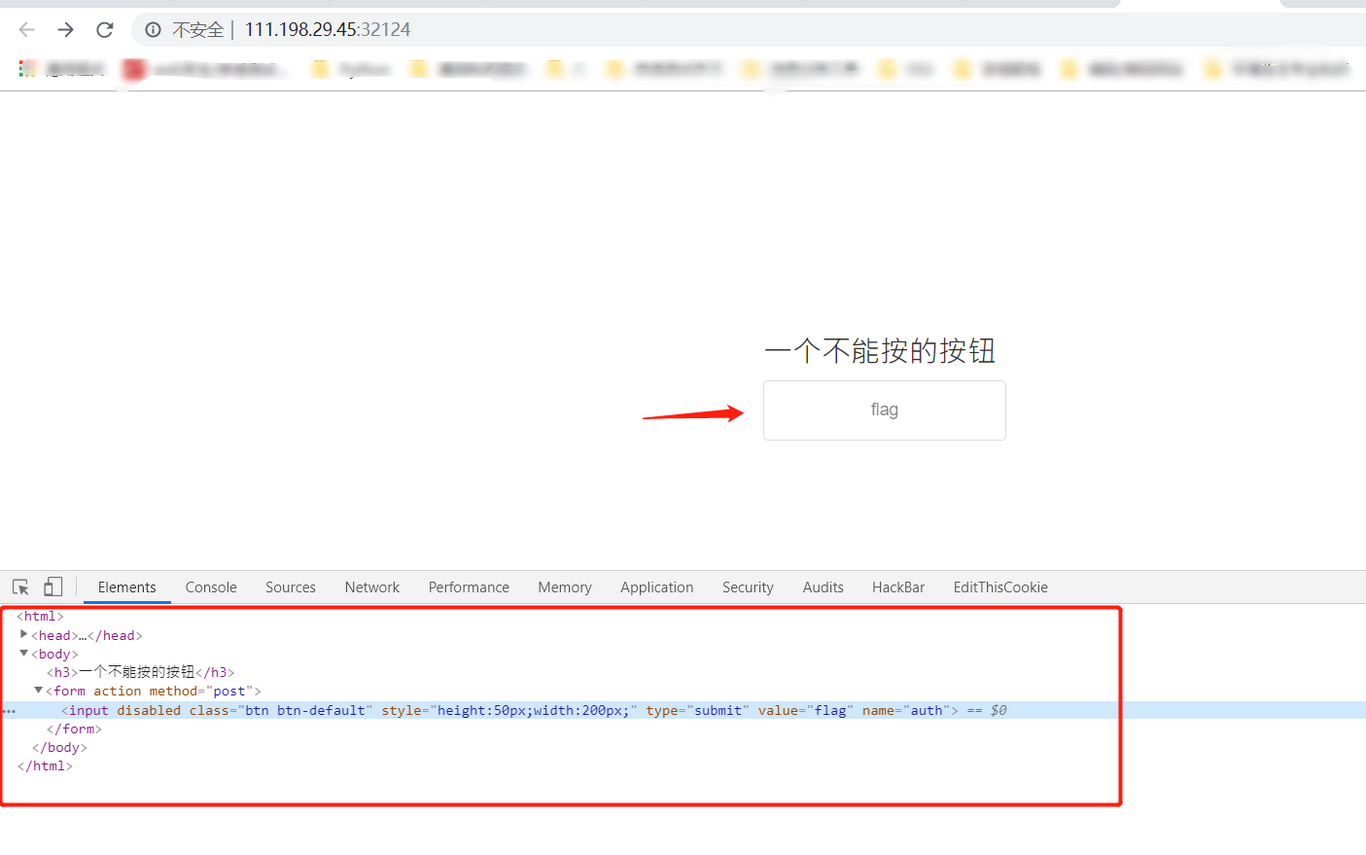Switch to the Console tab
The height and width of the screenshot is (855, 1366).
[x=210, y=587]
